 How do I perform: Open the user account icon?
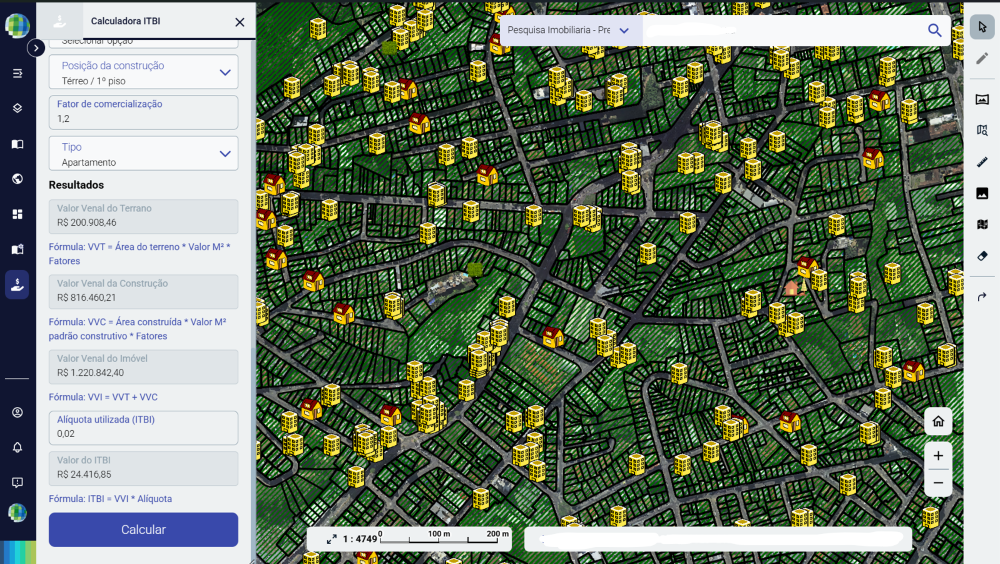[17, 412]
